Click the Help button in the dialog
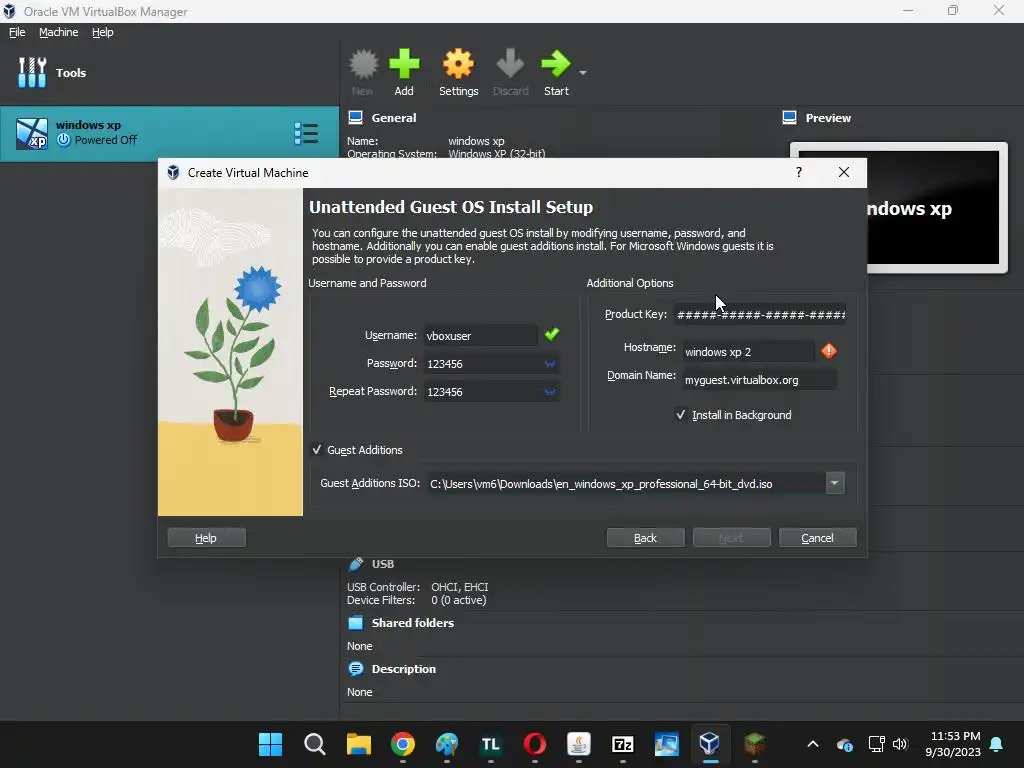 [x=206, y=537]
